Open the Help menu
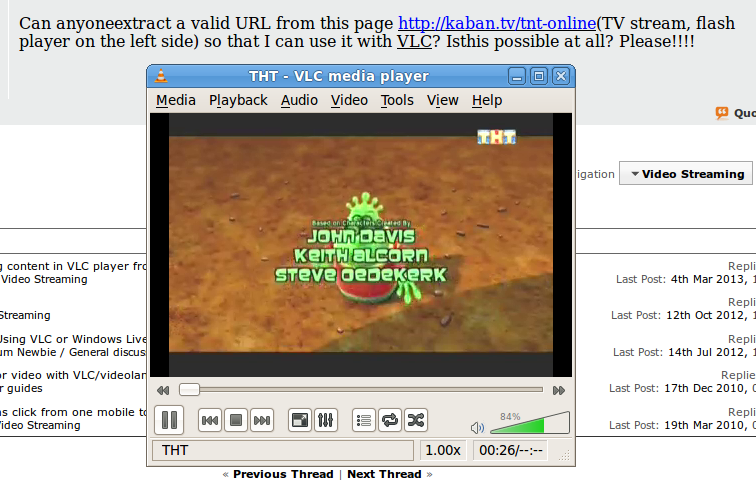The height and width of the screenshot is (486, 756). tap(487, 100)
